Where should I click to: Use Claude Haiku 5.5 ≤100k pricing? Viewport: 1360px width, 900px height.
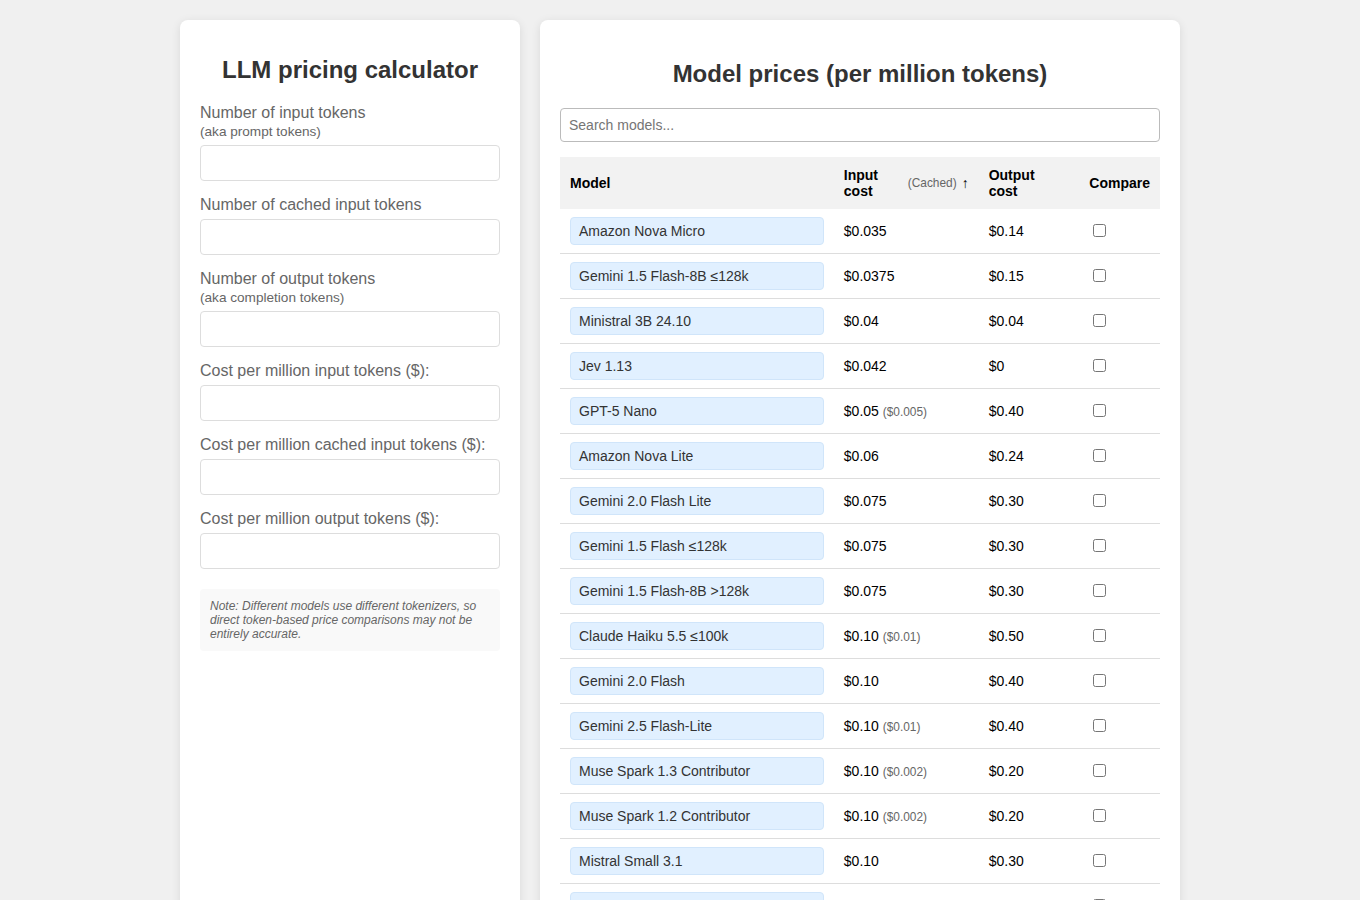697,636
